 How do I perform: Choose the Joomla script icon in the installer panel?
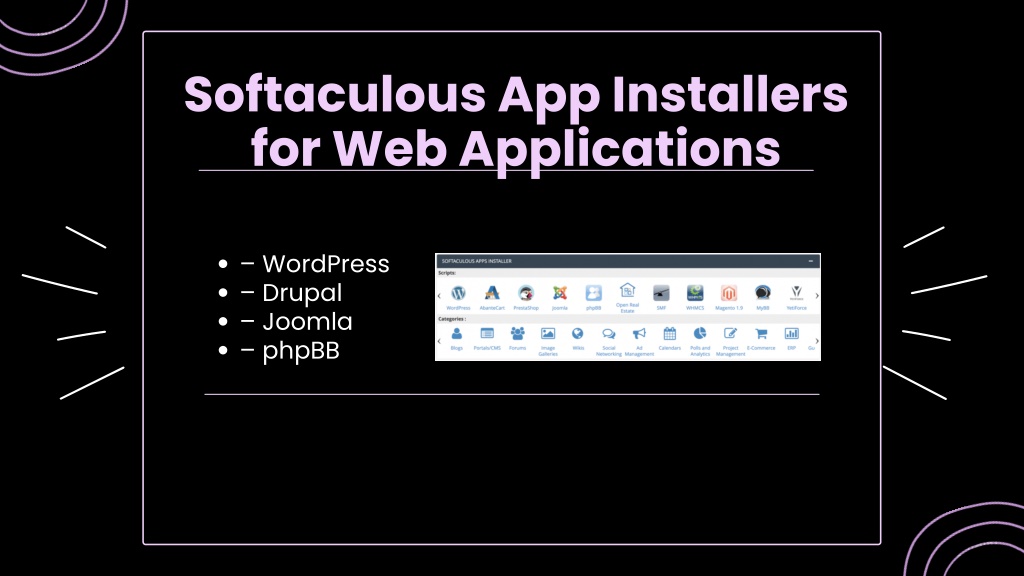point(560,293)
